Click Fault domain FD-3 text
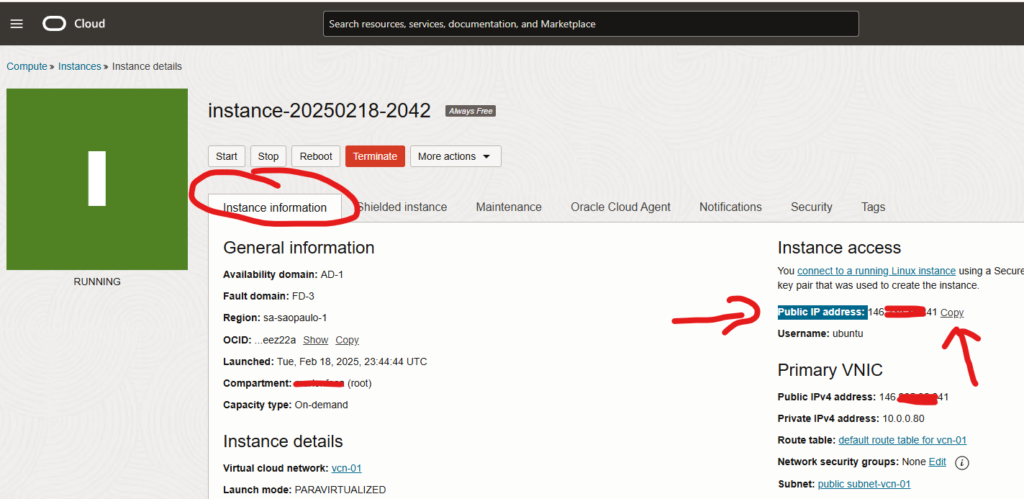 pos(268,296)
